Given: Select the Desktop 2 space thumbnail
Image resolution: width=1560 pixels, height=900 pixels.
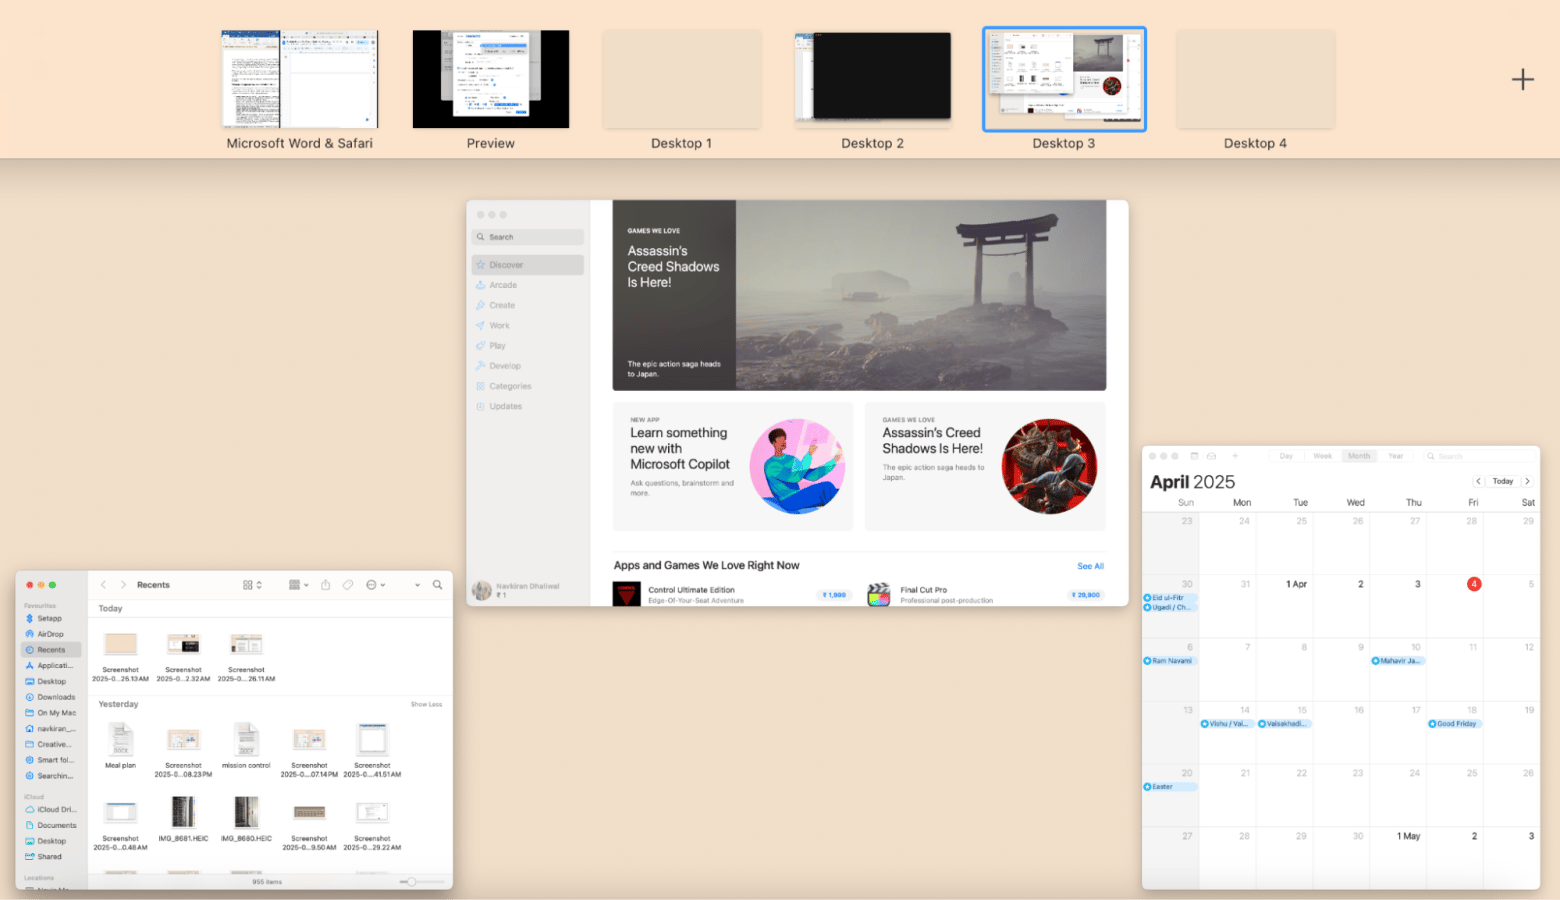Looking at the screenshot, I should pos(872,78).
